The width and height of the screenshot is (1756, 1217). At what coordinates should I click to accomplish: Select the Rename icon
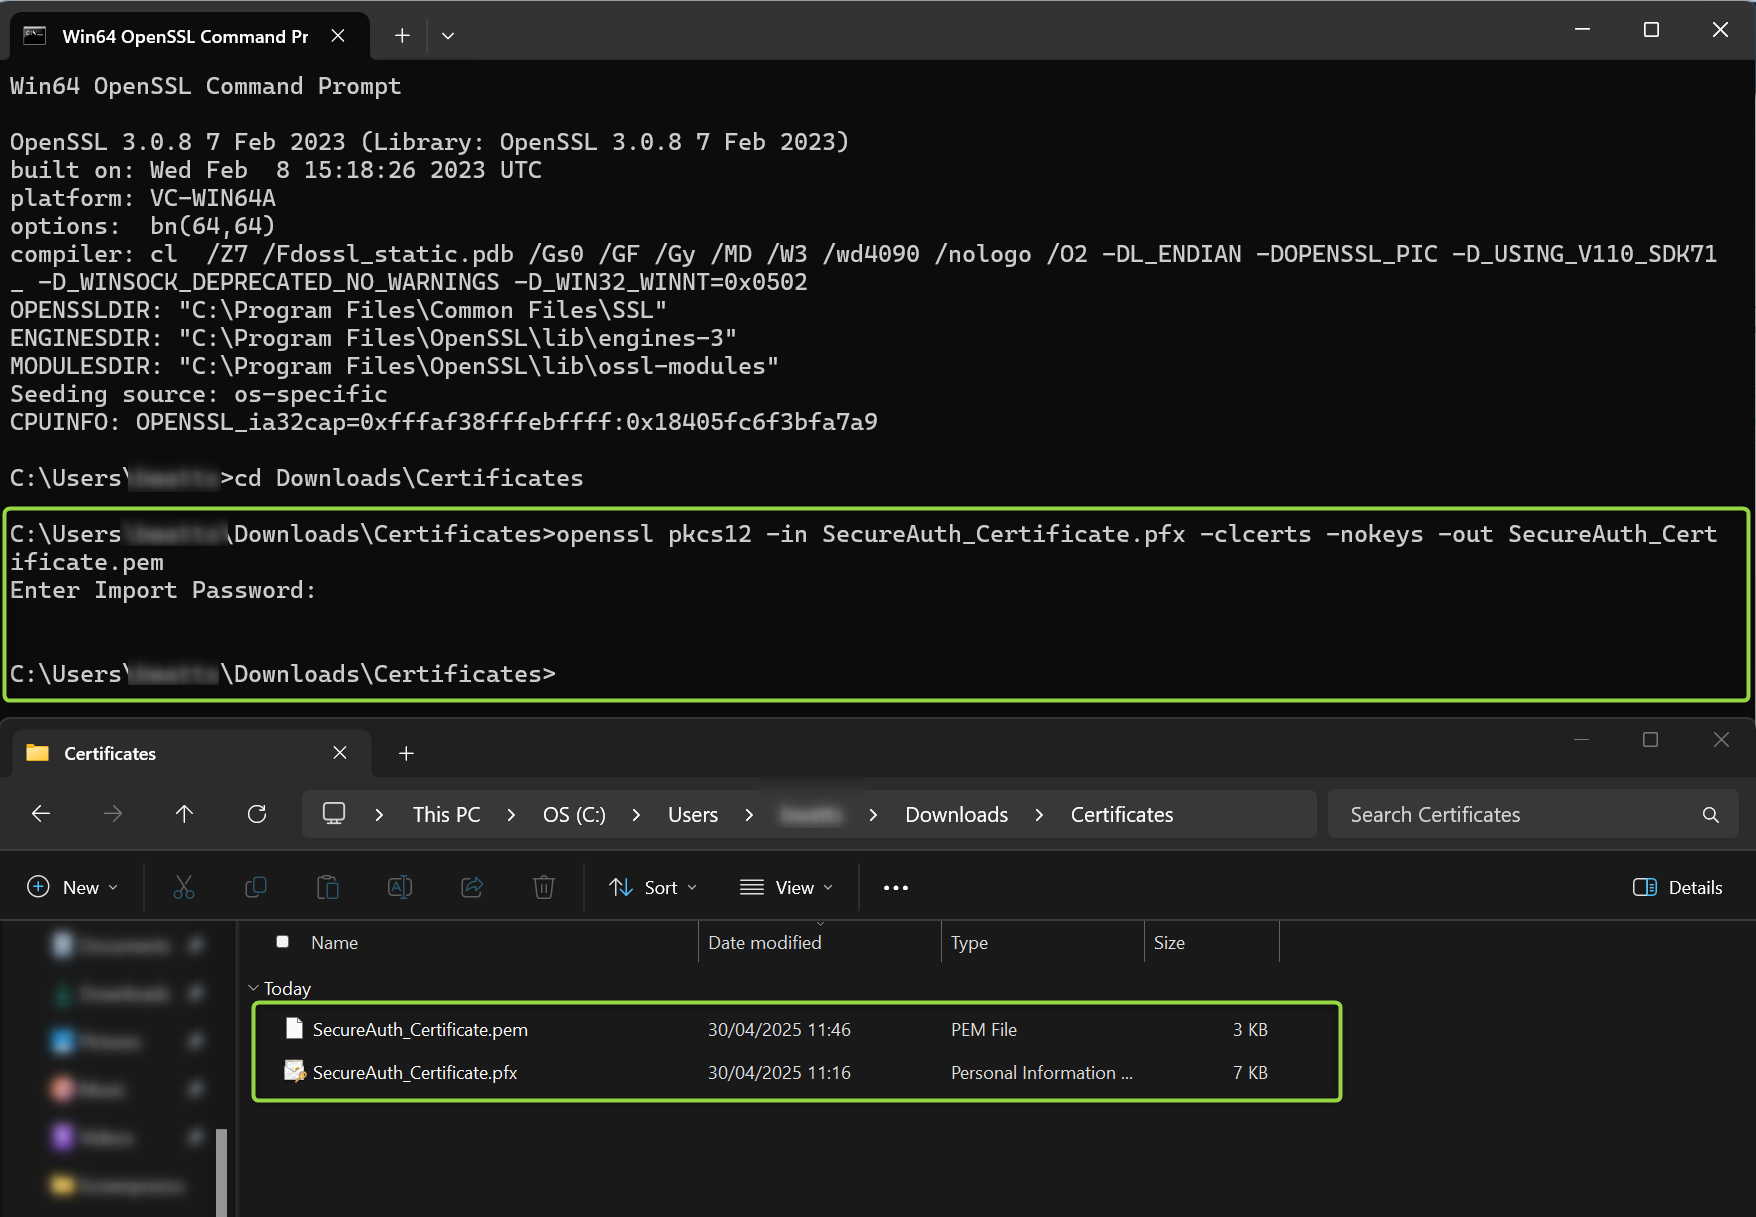400,887
